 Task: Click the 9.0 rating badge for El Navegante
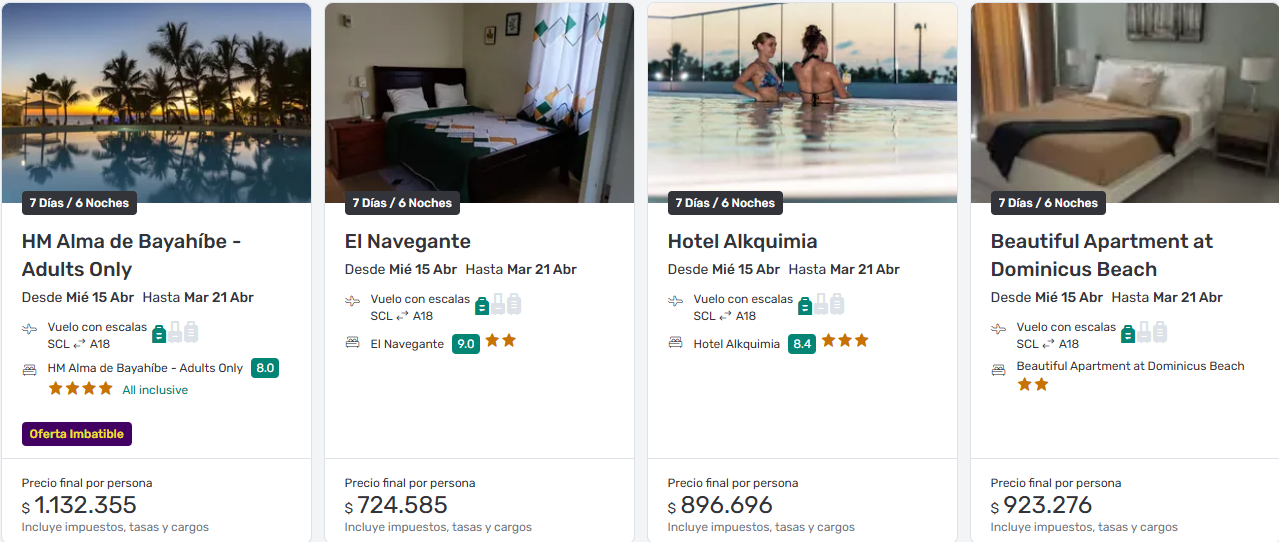pyautogui.click(x=466, y=343)
